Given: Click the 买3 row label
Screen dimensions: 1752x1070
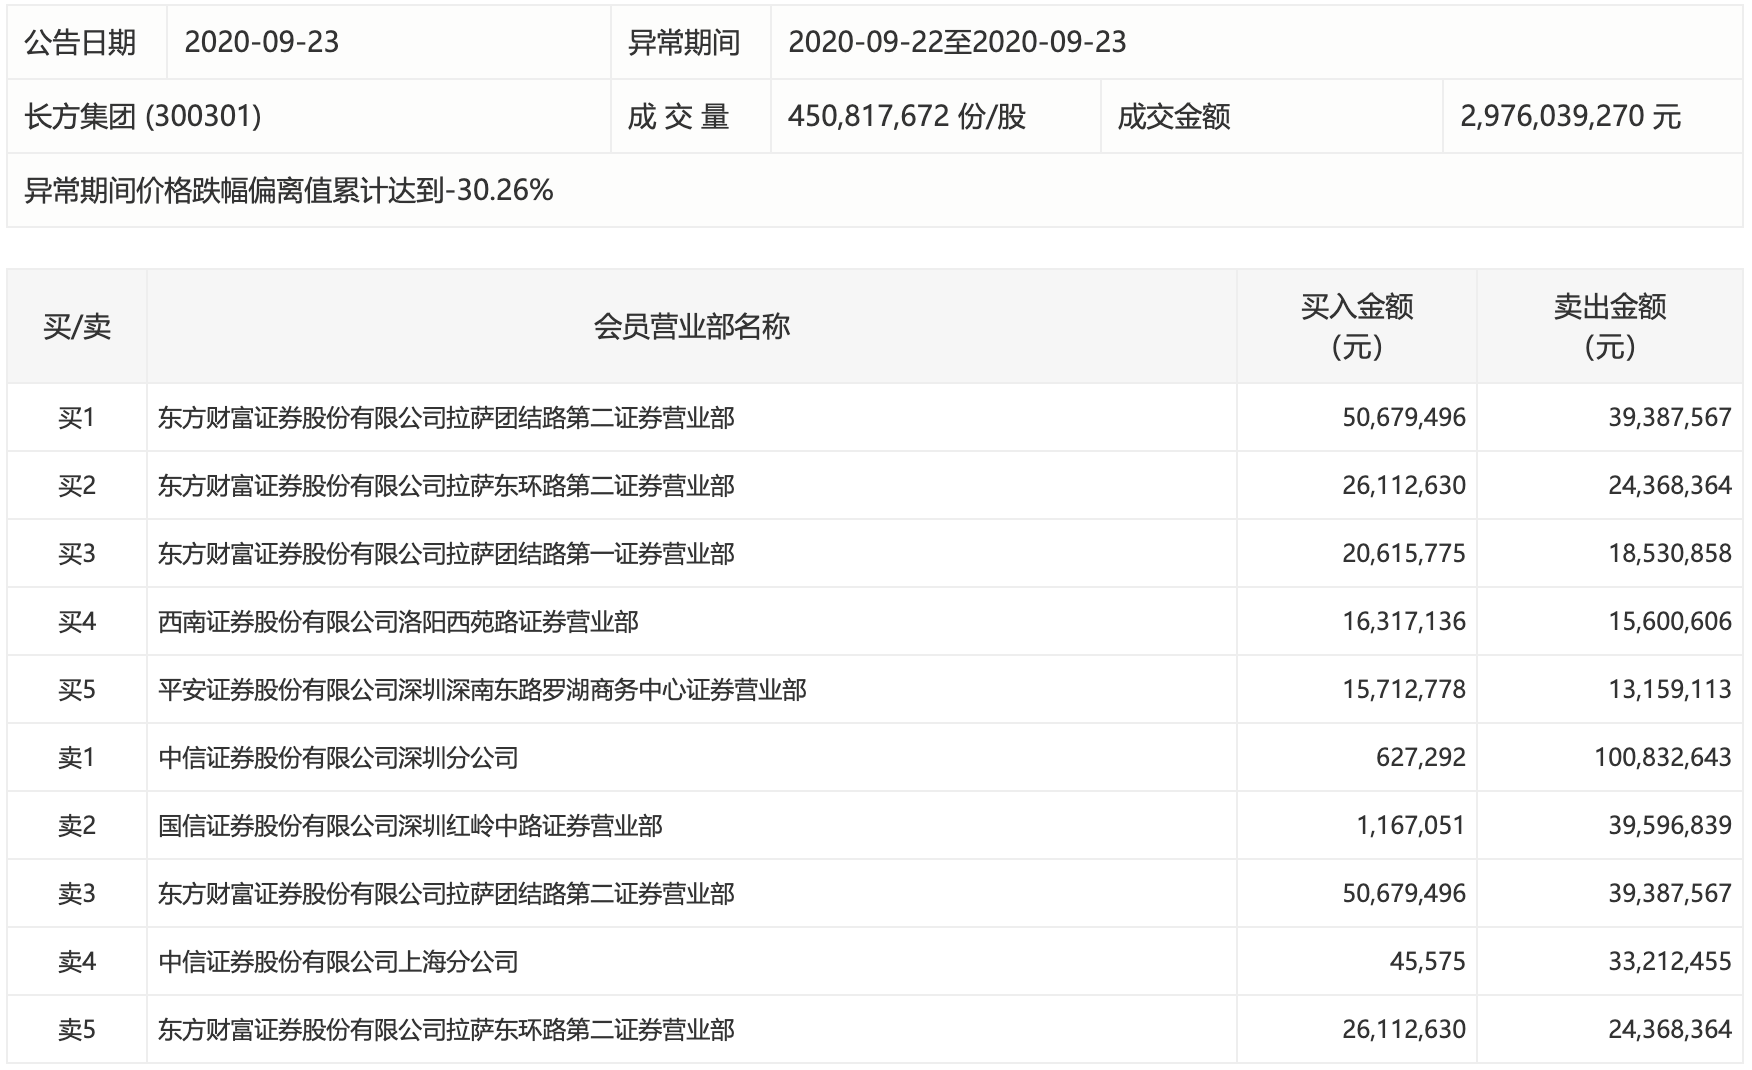Looking at the screenshot, I should [x=77, y=554].
